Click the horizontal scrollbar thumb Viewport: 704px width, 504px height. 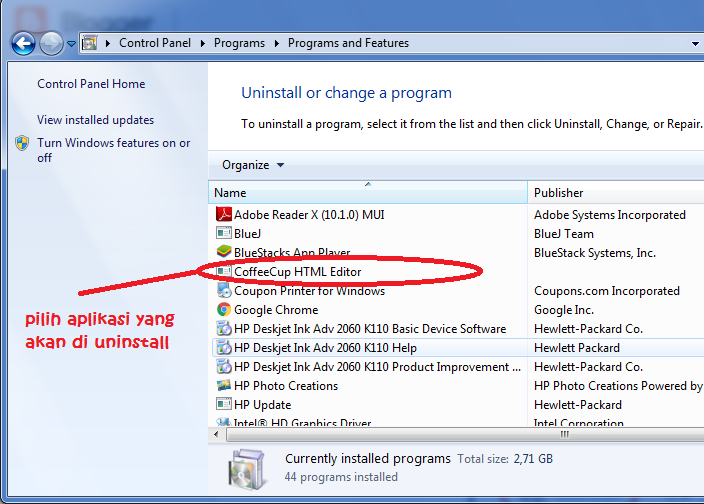coord(465,434)
